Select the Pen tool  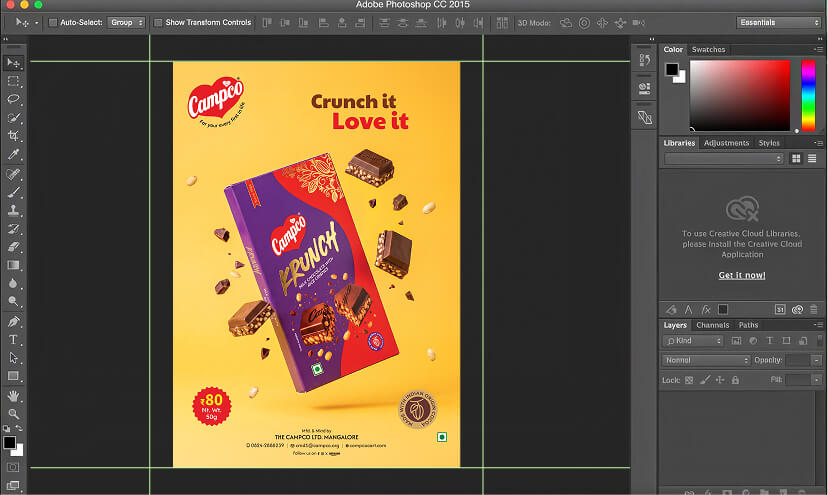coord(13,321)
